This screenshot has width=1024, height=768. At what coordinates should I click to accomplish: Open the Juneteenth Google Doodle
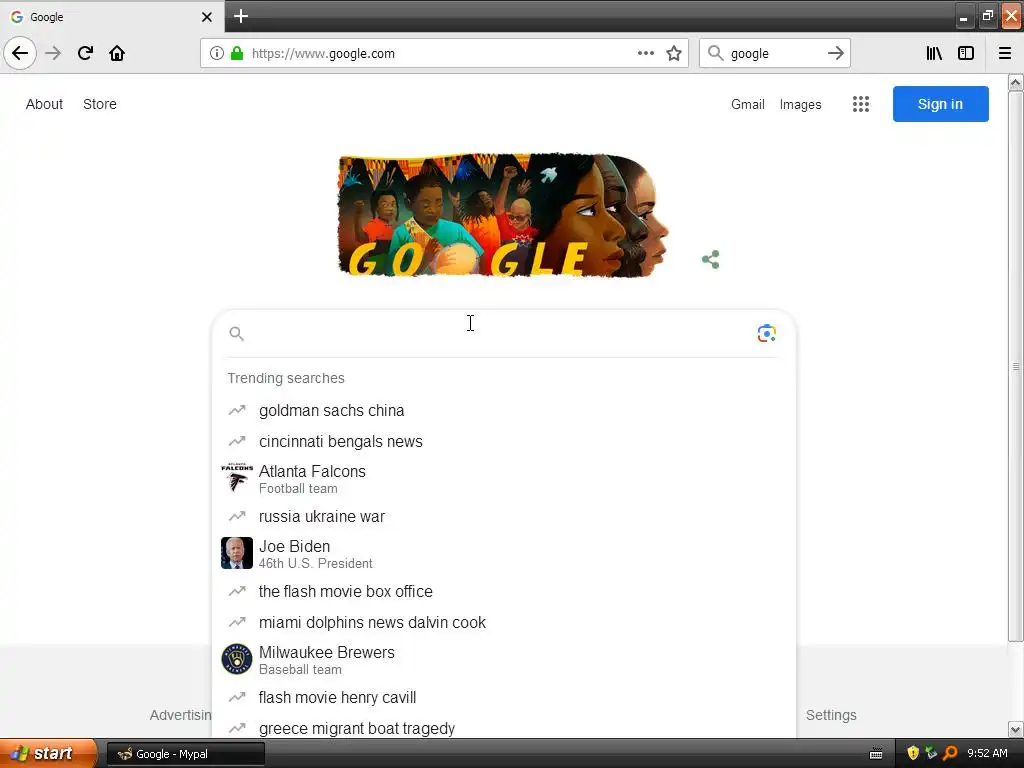tap(503, 215)
